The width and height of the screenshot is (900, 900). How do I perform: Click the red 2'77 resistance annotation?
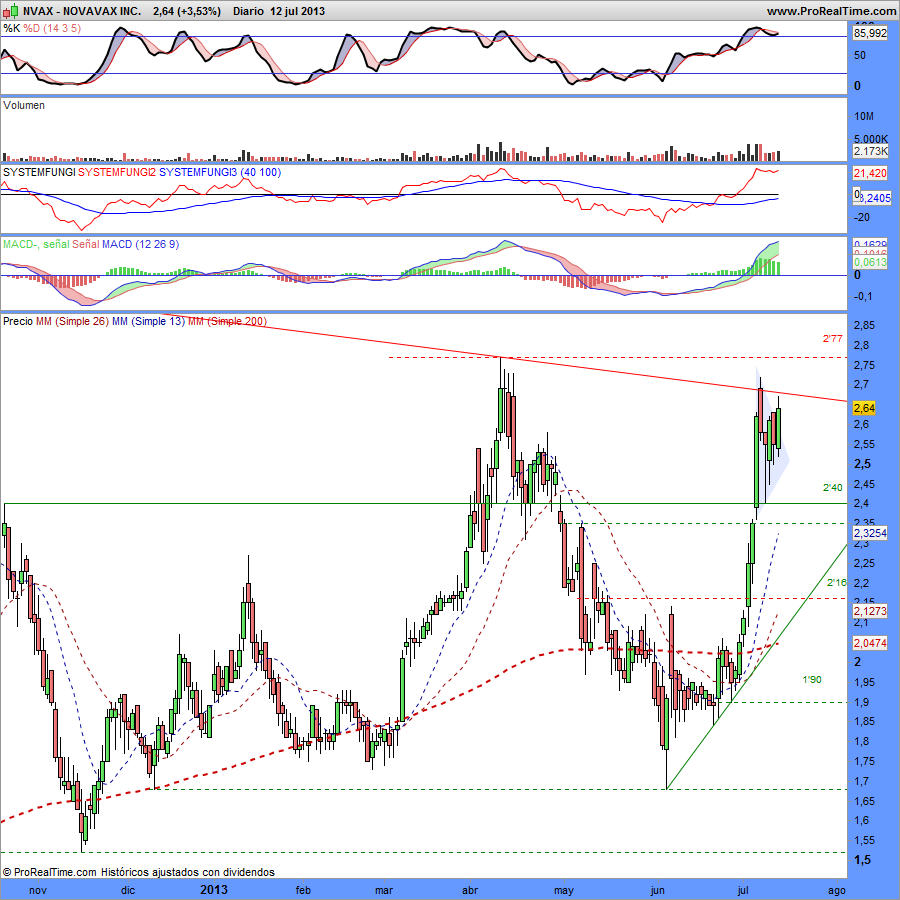pos(833,339)
